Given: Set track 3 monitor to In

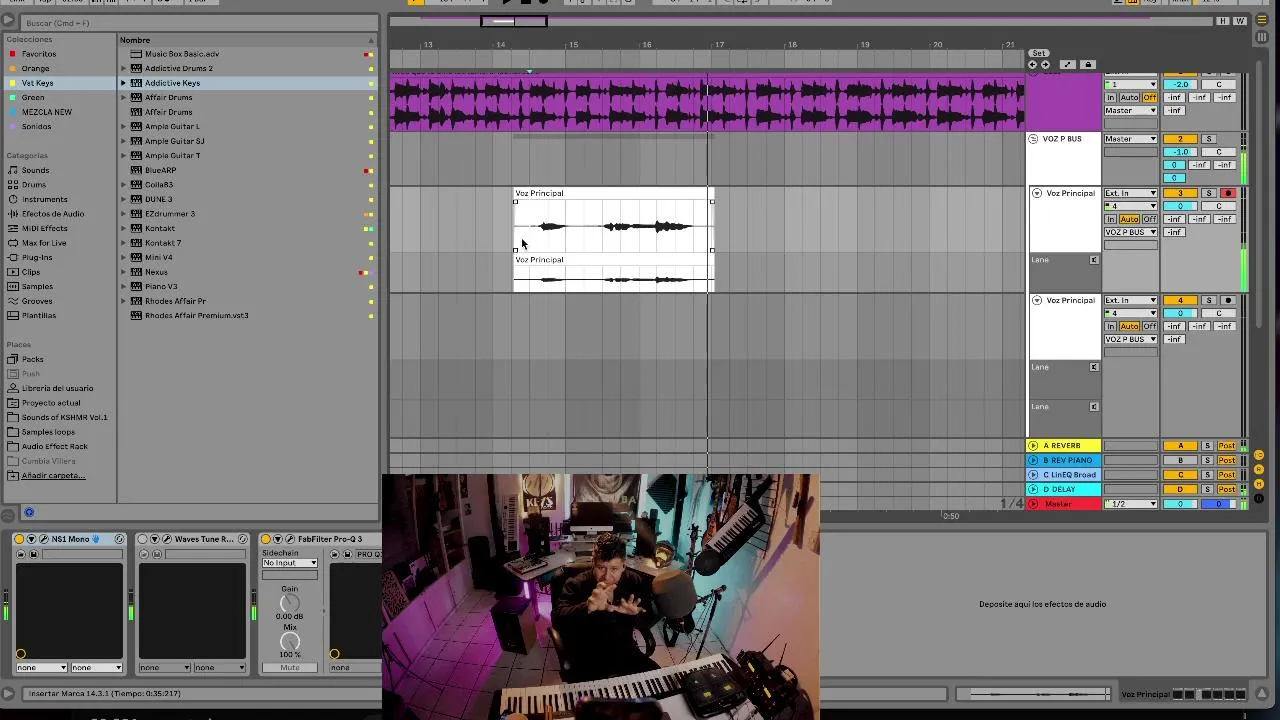Looking at the screenshot, I should 1110,219.
